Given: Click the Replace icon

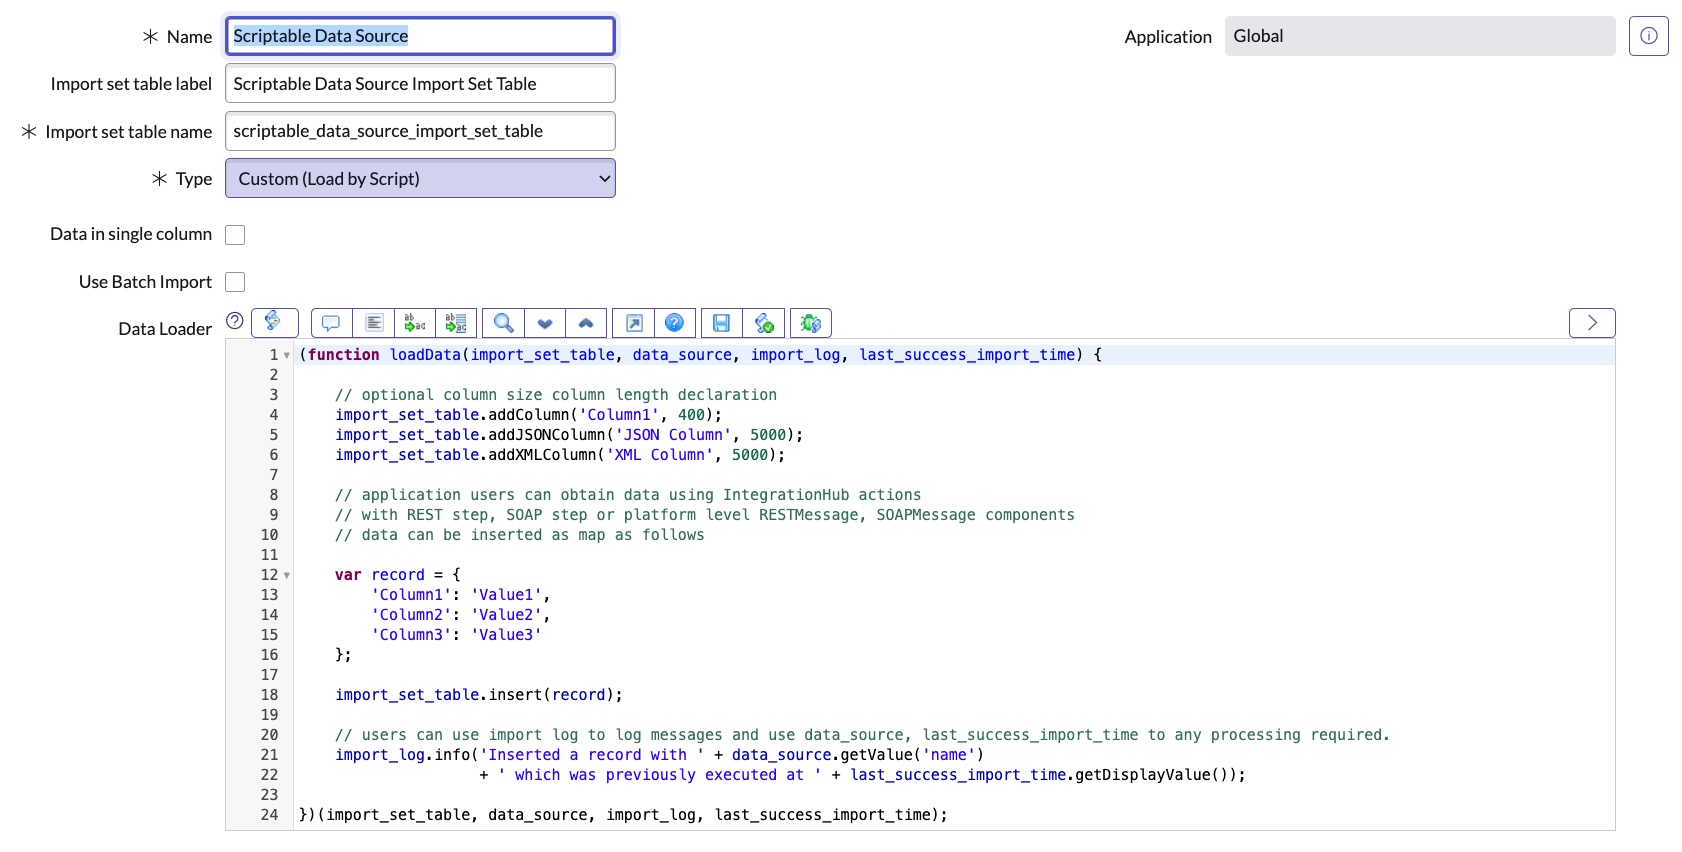Looking at the screenshot, I should (x=415, y=323).
